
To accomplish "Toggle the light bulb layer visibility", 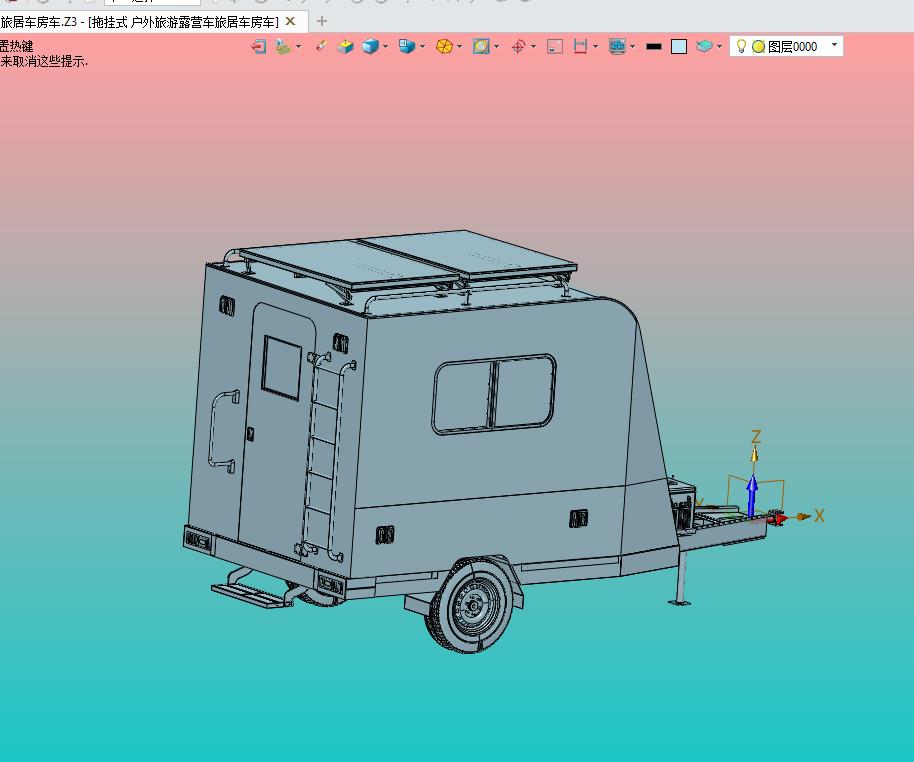I will tap(741, 46).
